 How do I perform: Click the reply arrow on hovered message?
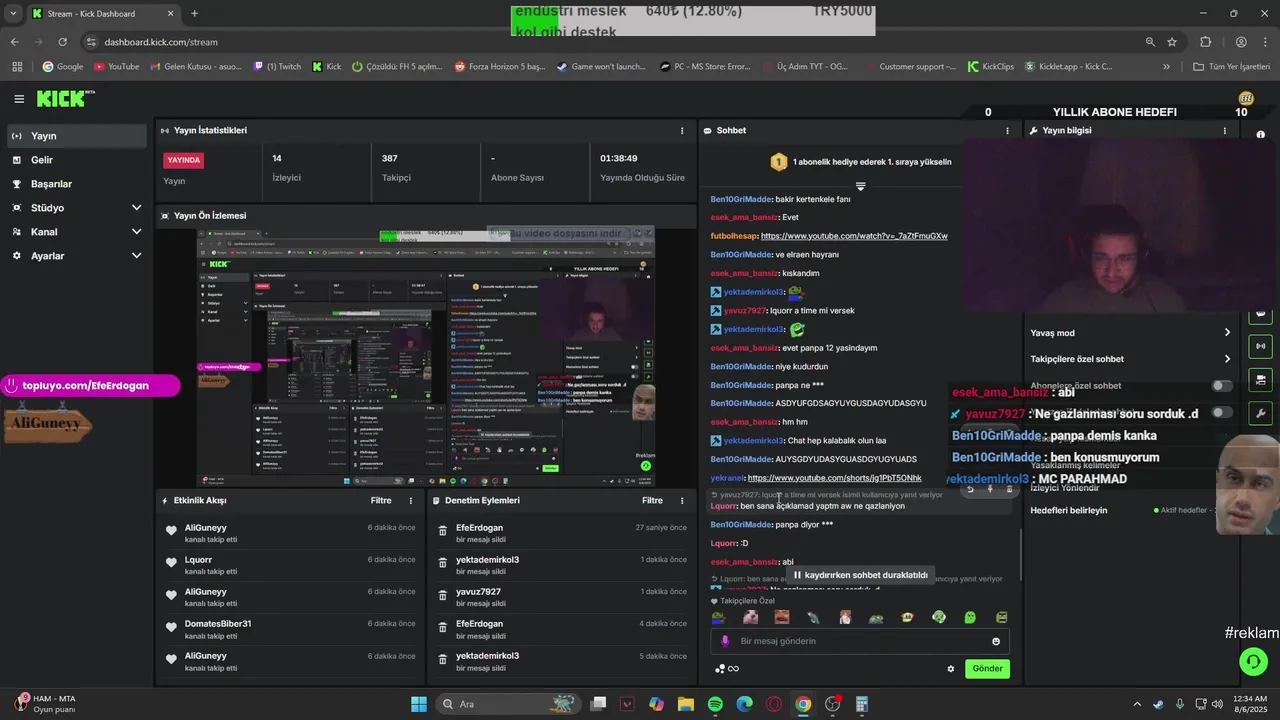pyautogui.click(x=970, y=489)
